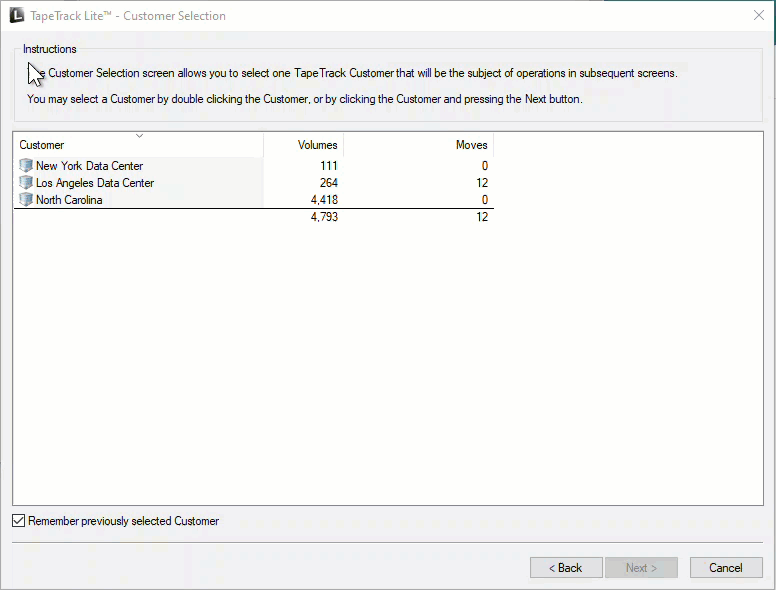The width and height of the screenshot is (776, 590).
Task: Click the Instructions group label
Action: [x=49, y=49]
